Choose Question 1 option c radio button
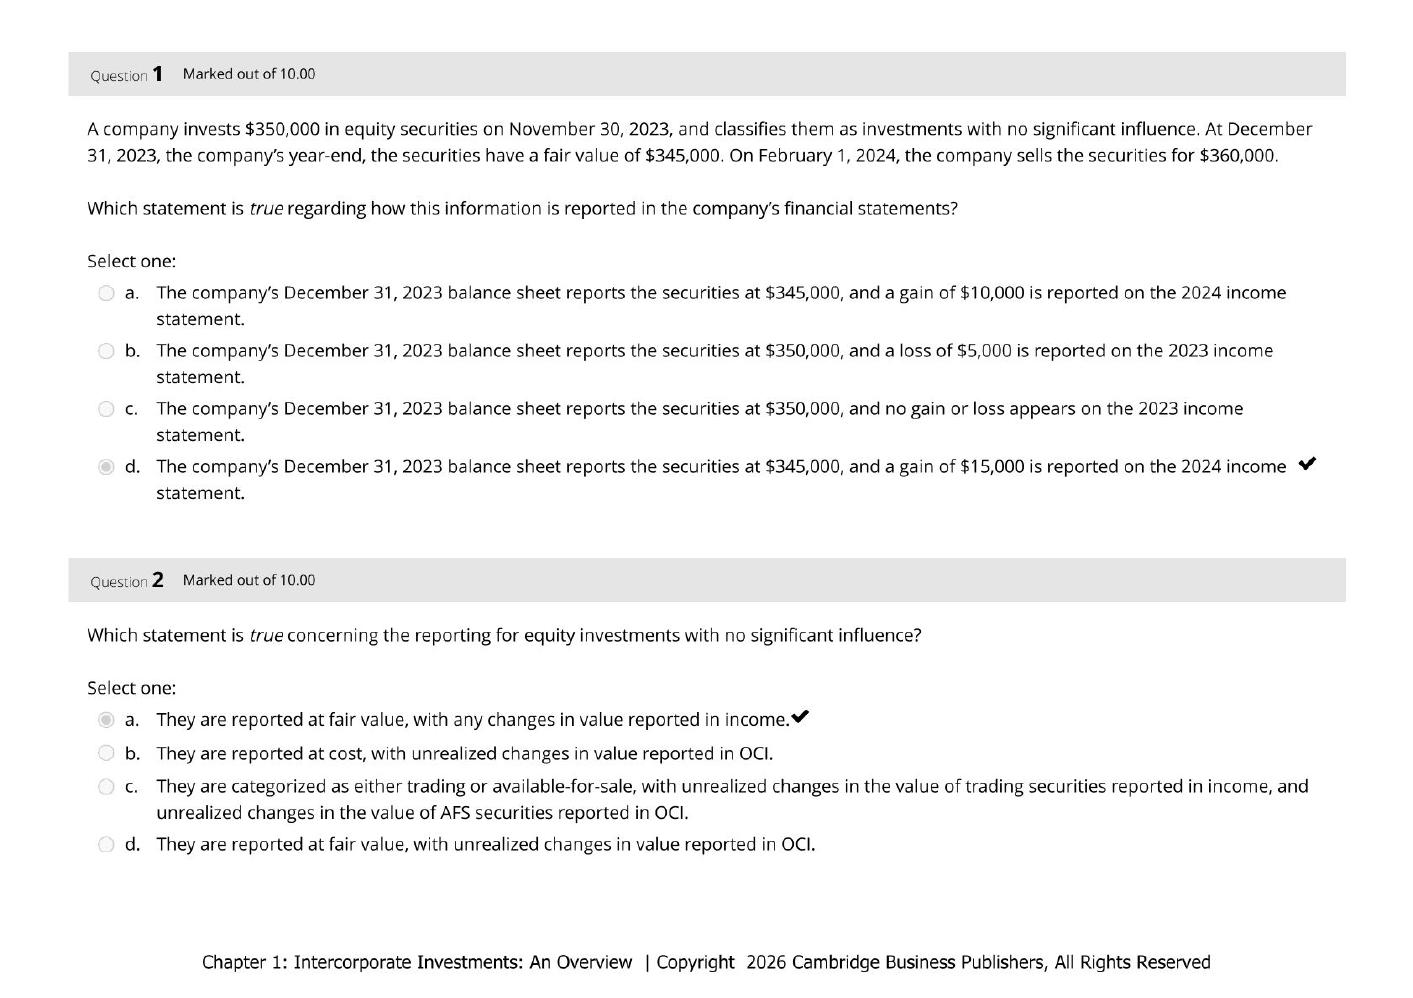This screenshot has width=1413, height=998. coord(106,409)
